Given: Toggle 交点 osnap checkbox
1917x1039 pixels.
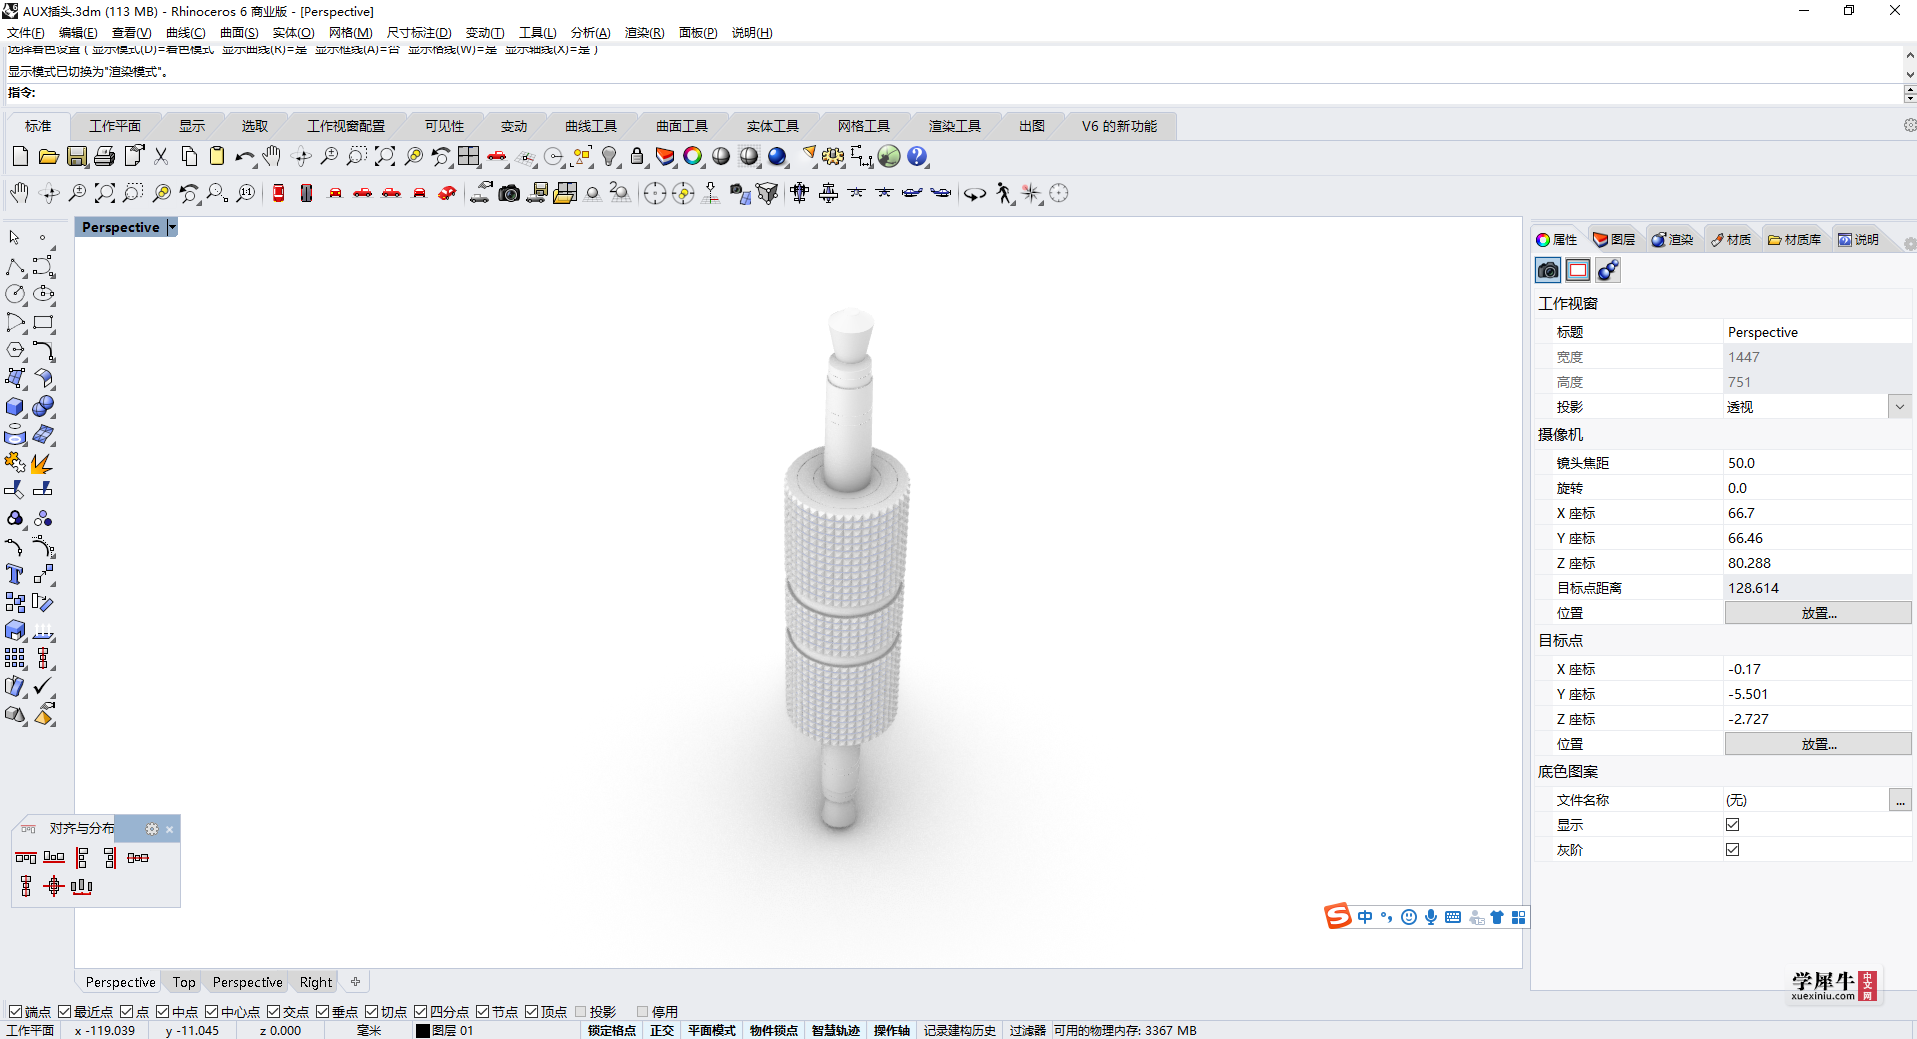Looking at the screenshot, I should tap(274, 1012).
